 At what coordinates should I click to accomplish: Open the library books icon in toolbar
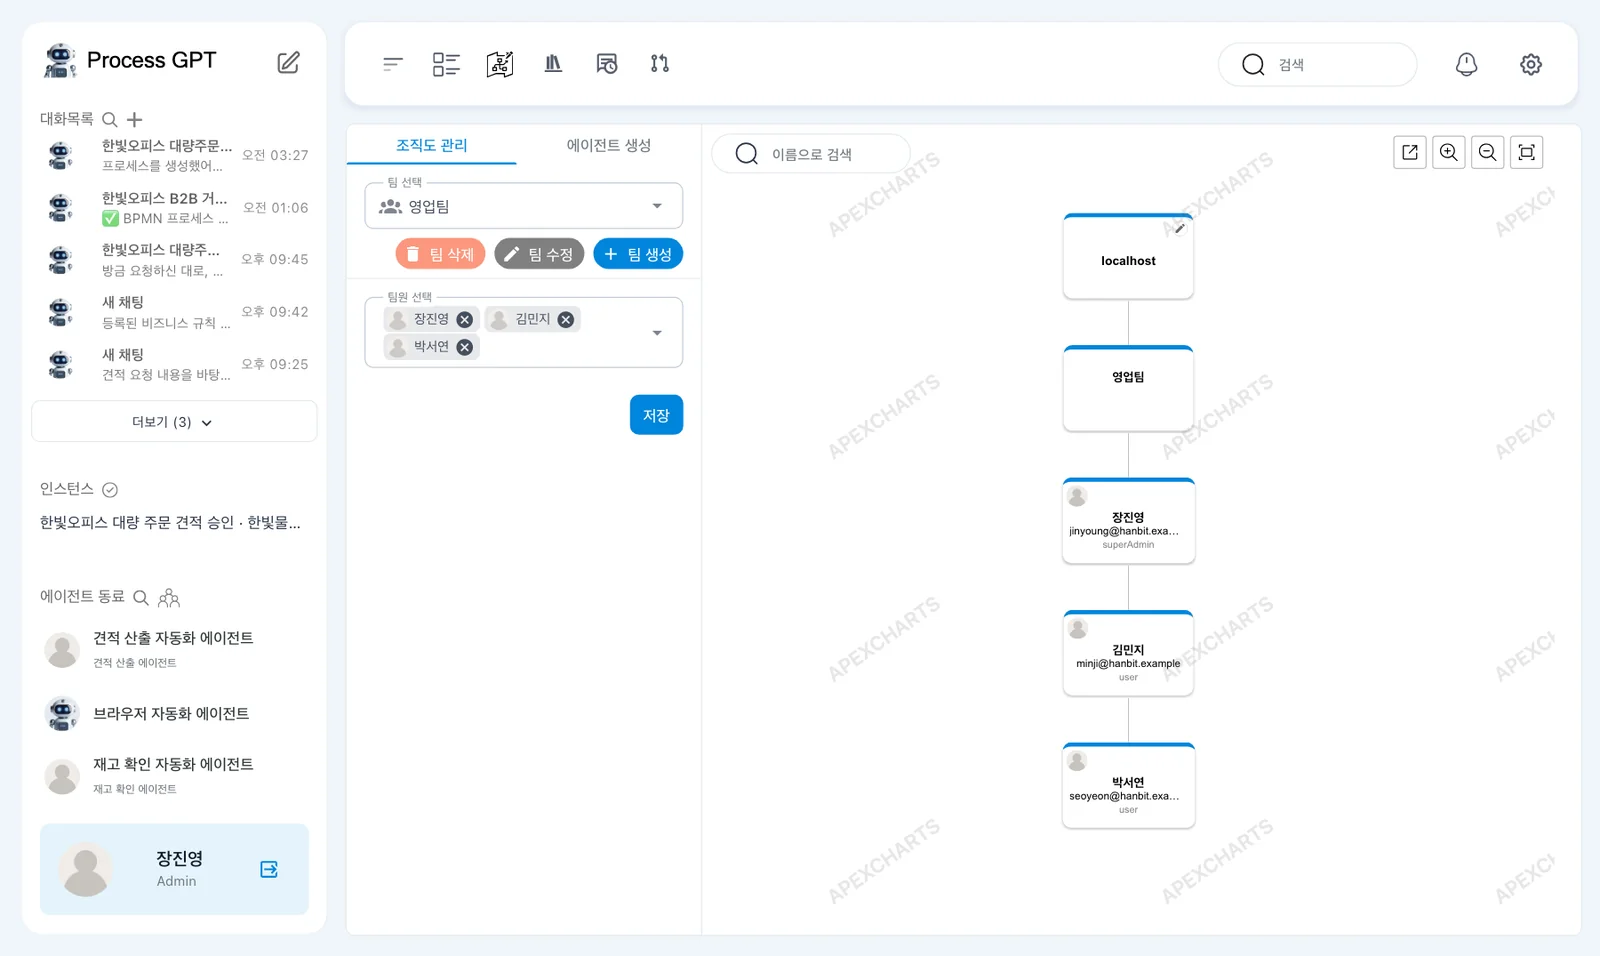553,64
